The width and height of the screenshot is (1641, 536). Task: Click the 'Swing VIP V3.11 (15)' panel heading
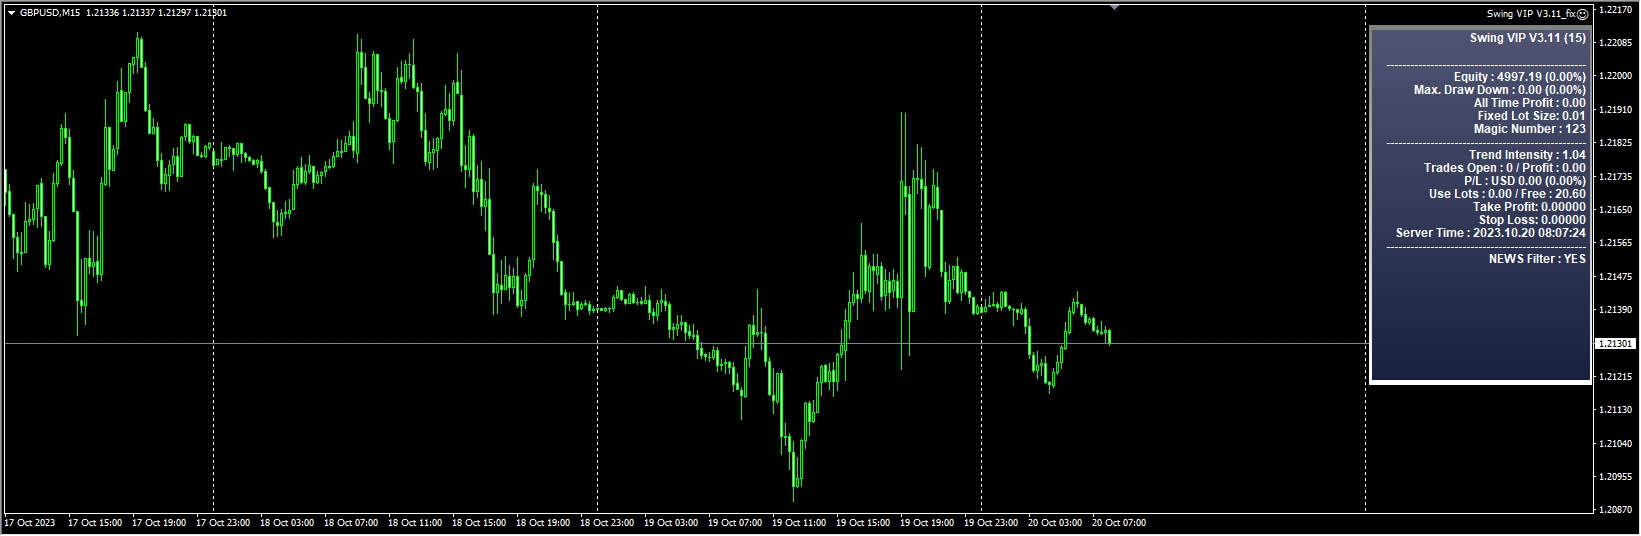coord(1527,38)
